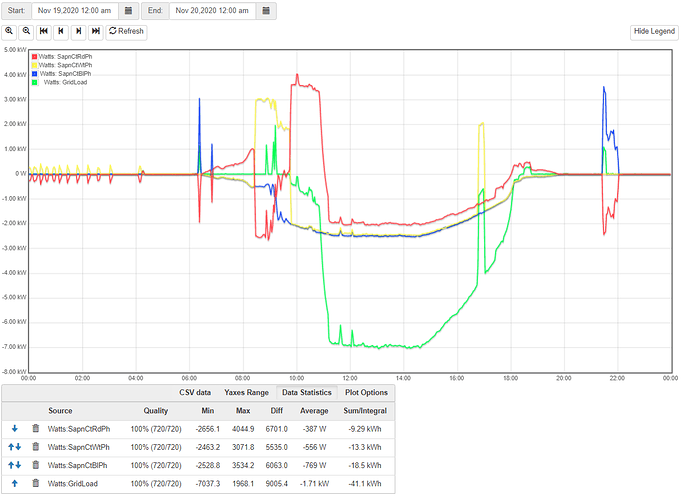Viewport: 681px width, 500px height.
Task: Move Watts:SapnCtBlPh row down with arrow
Action: coord(18,465)
